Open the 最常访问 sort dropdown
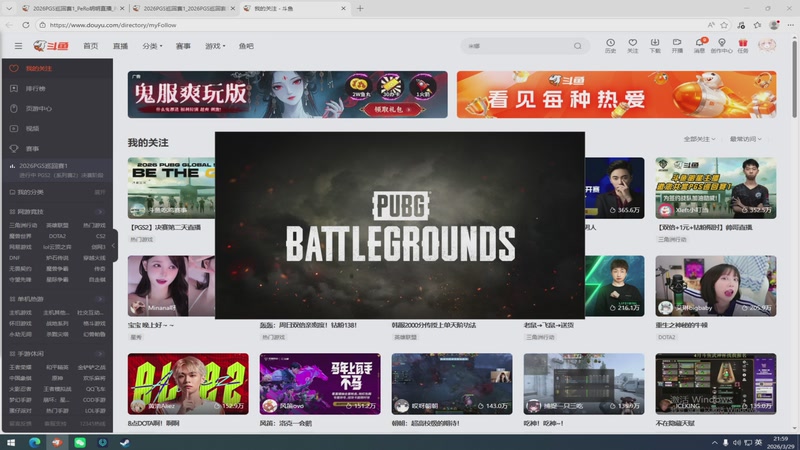The height and width of the screenshot is (450, 800). (x=745, y=139)
